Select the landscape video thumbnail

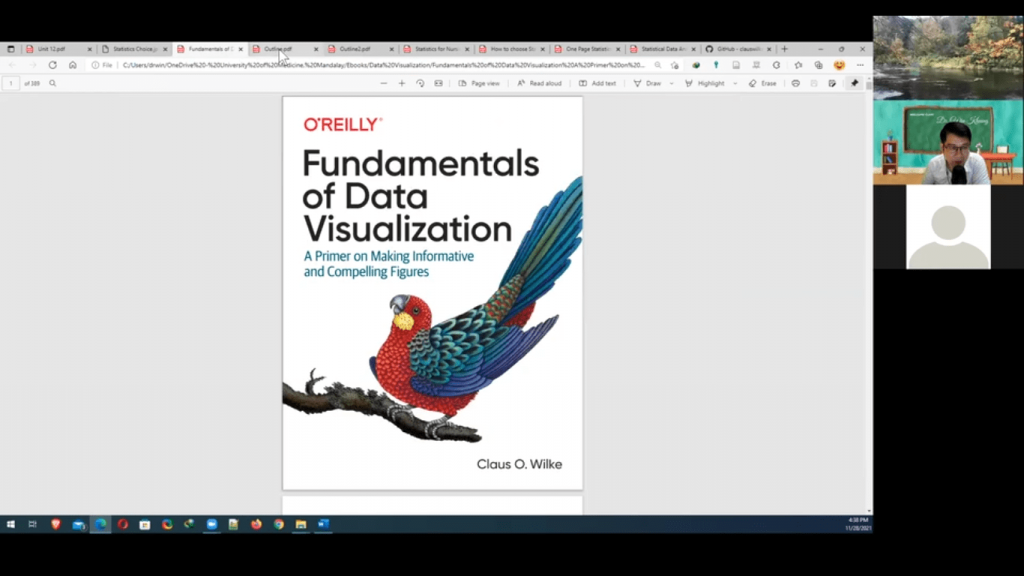pyautogui.click(x=948, y=57)
